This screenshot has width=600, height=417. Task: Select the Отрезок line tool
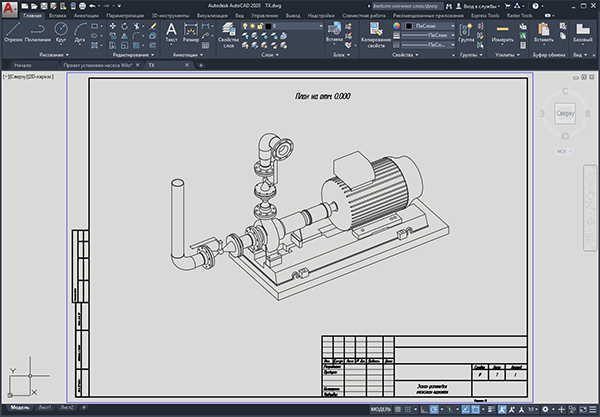(x=13, y=32)
